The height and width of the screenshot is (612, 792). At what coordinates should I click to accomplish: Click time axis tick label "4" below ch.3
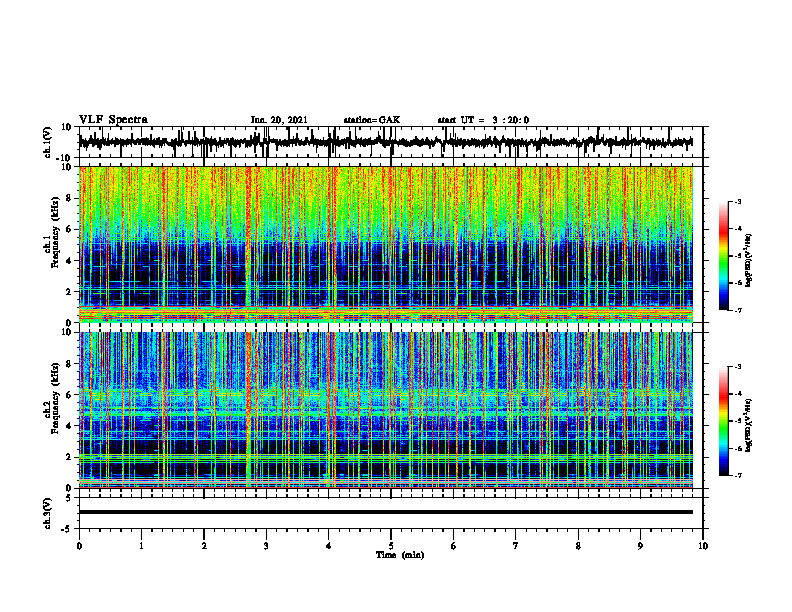tap(329, 546)
